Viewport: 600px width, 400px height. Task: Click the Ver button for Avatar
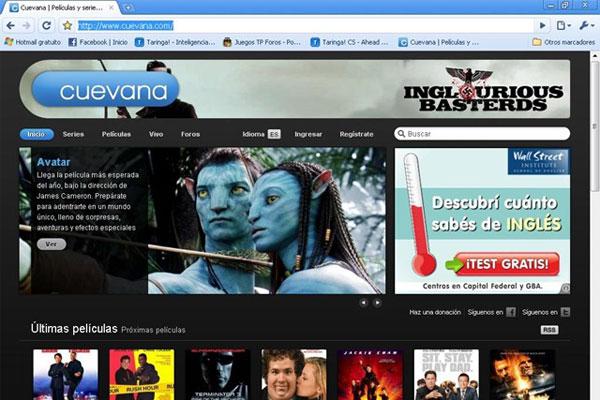click(51, 244)
